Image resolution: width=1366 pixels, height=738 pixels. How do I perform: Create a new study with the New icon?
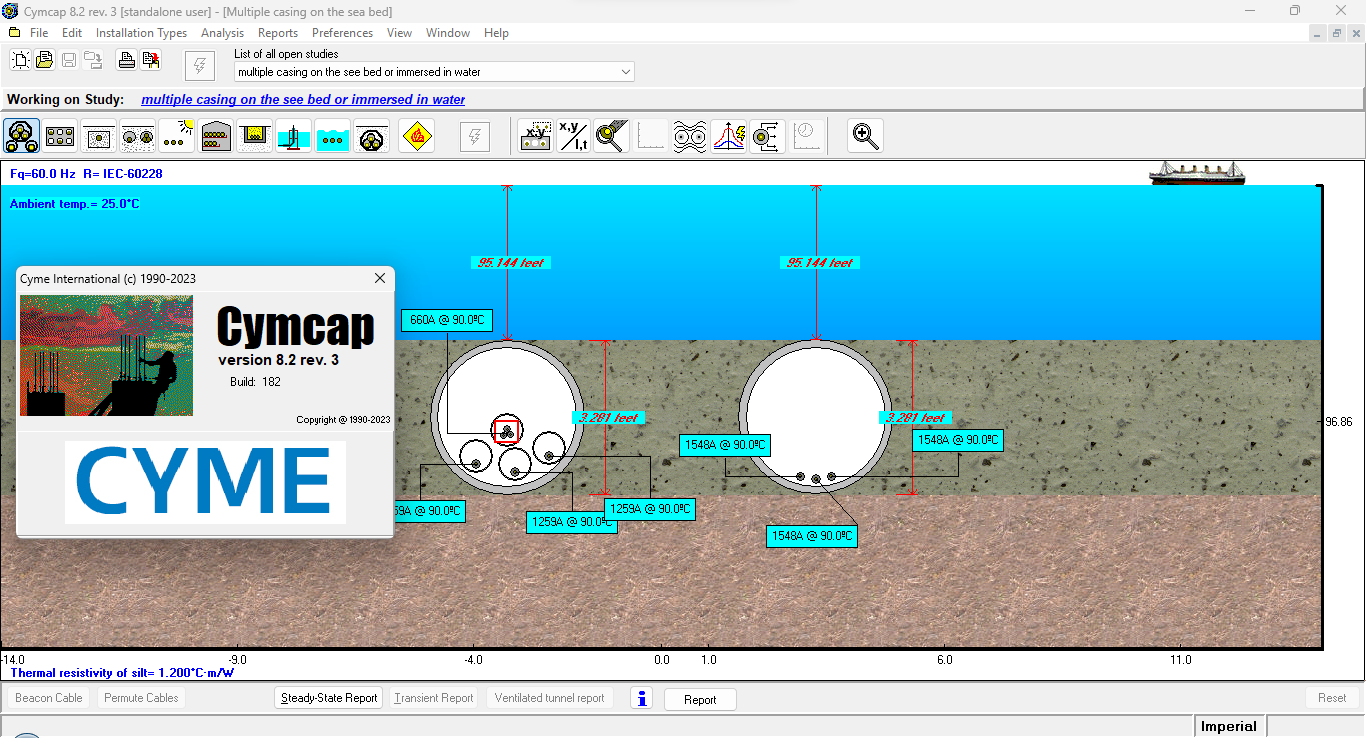pos(19,60)
